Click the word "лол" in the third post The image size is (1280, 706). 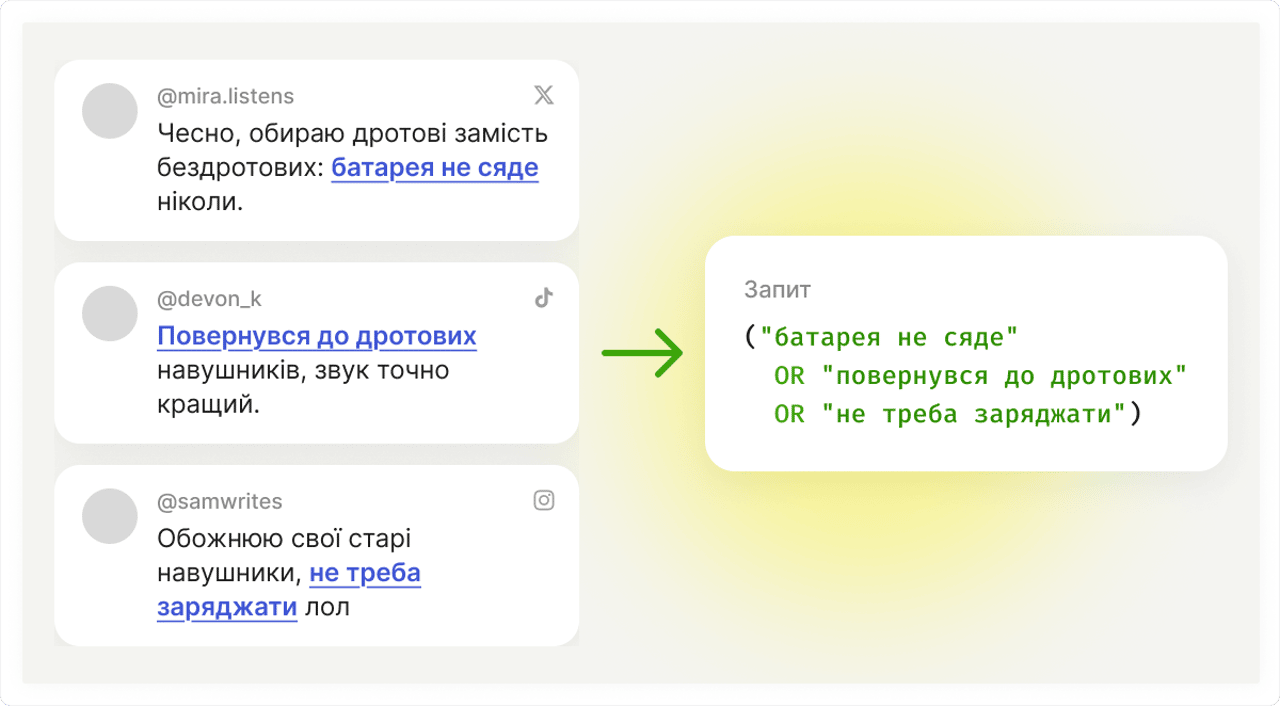[329, 607]
